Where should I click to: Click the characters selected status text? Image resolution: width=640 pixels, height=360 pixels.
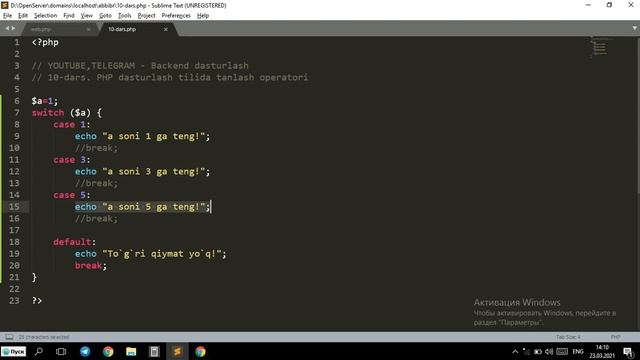point(44,337)
